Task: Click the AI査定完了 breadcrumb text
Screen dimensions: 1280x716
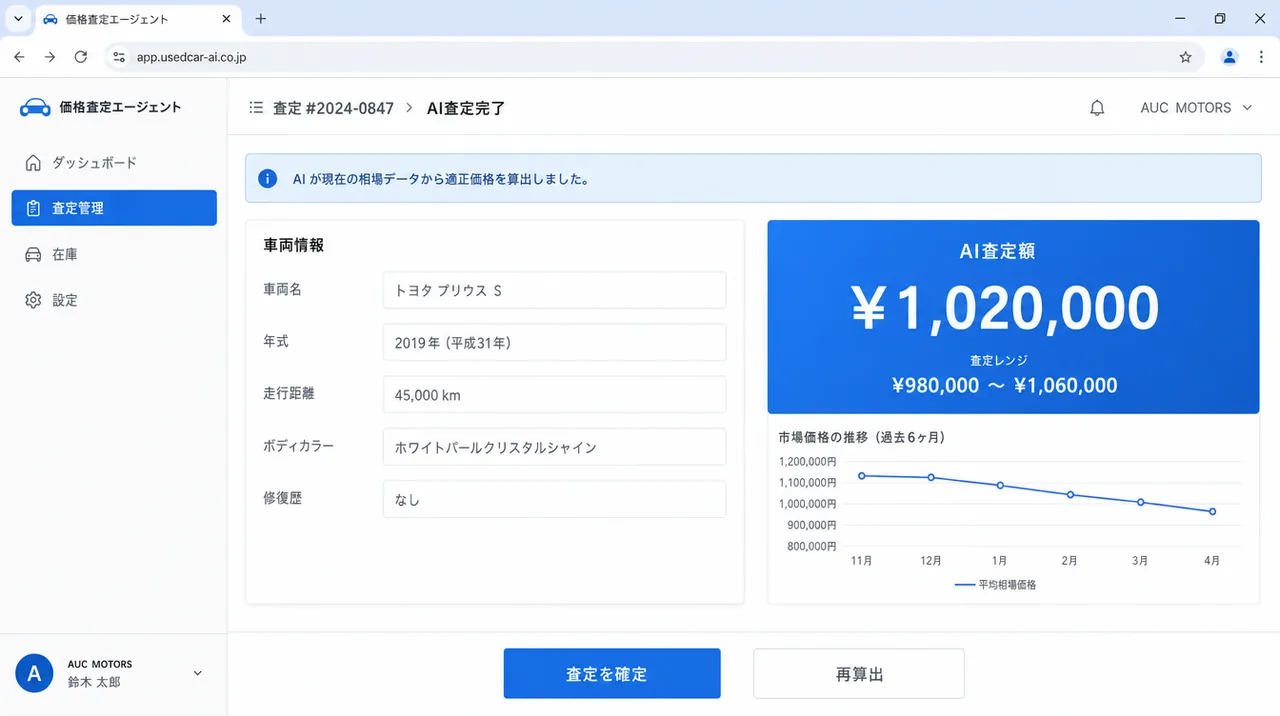Action: 466,108
